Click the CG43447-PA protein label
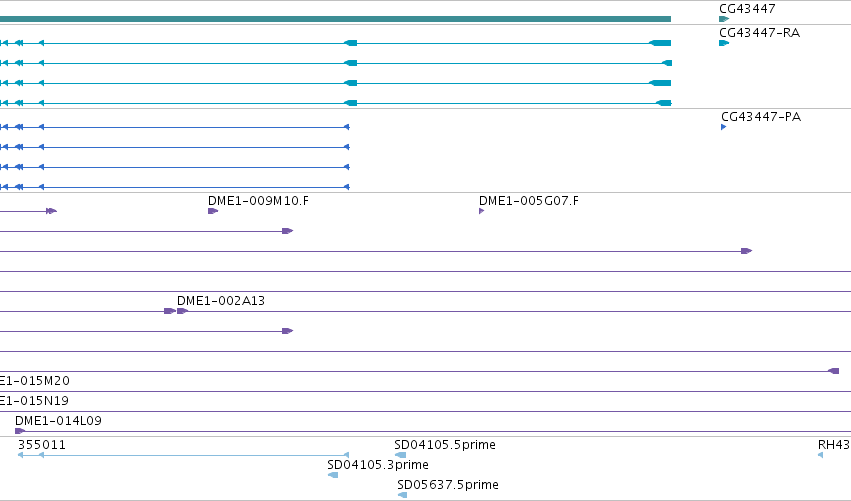The height and width of the screenshot is (501, 851). coord(761,117)
